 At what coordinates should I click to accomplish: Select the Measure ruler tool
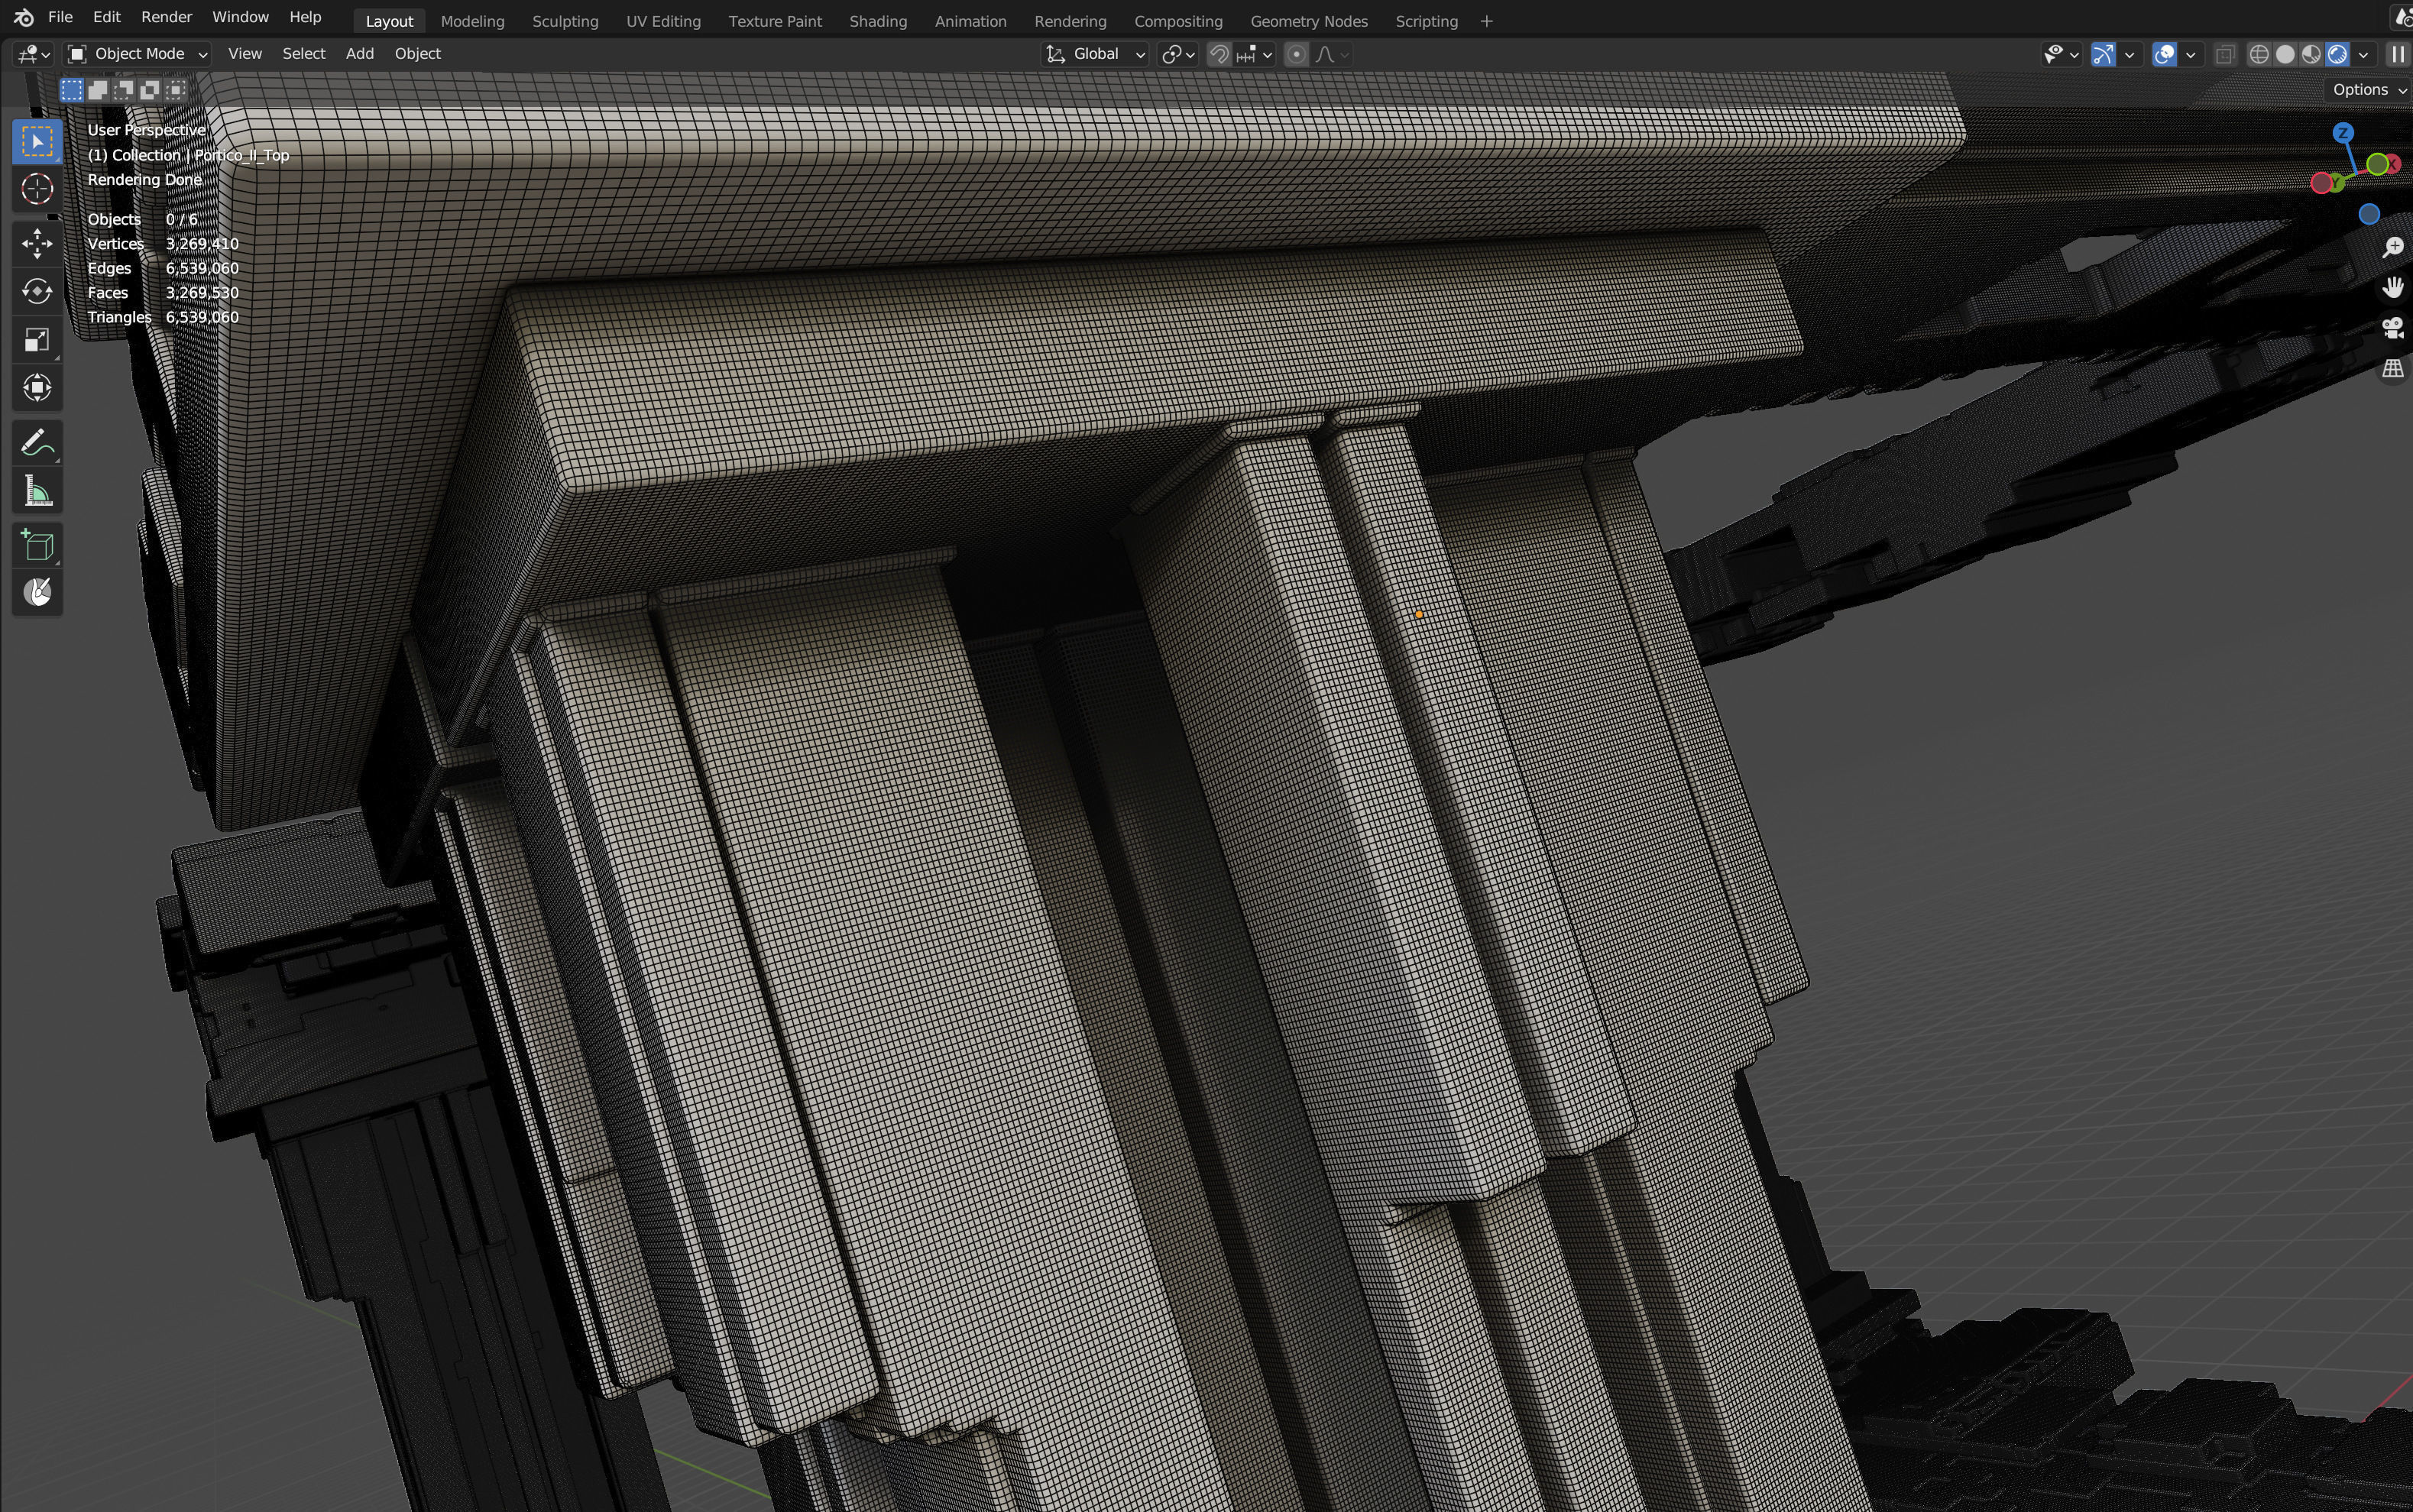click(37, 491)
